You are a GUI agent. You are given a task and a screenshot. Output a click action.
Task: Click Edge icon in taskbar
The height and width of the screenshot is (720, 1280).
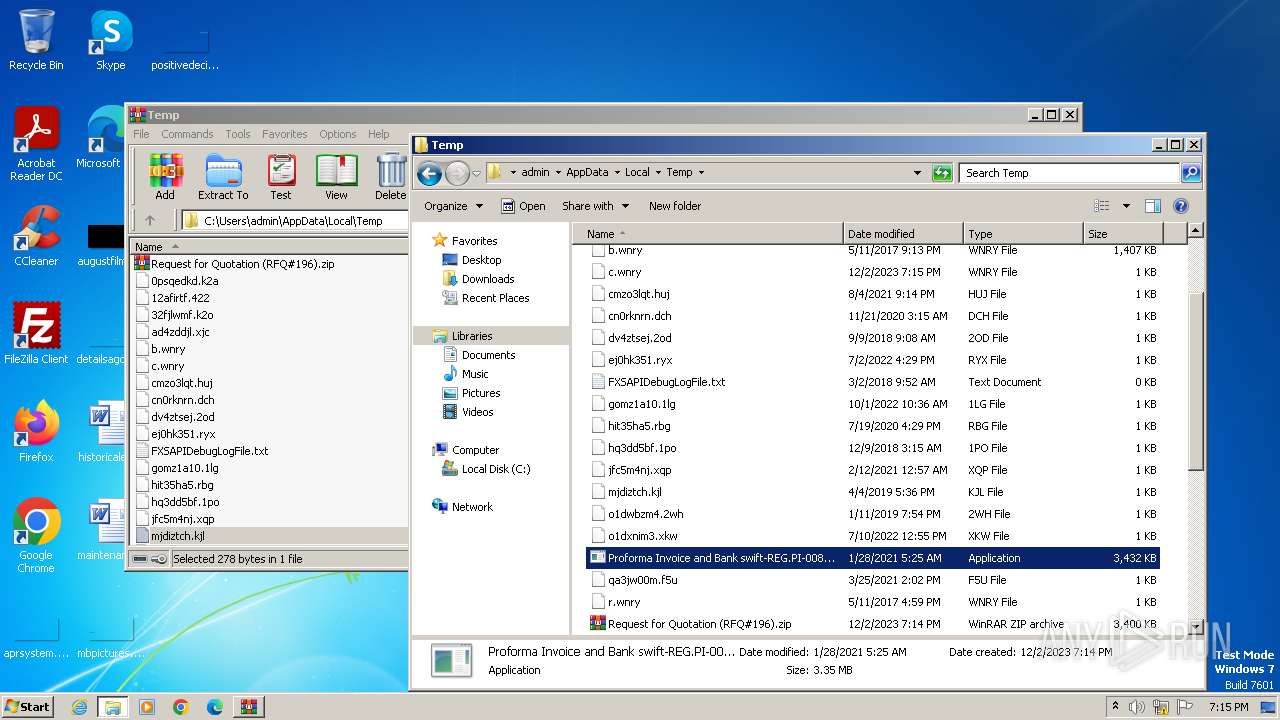point(215,707)
